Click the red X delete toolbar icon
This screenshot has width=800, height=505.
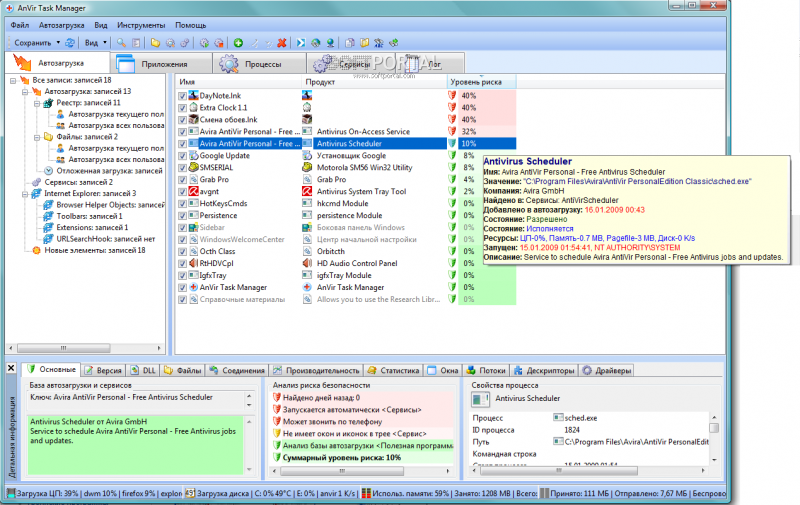(x=282, y=43)
